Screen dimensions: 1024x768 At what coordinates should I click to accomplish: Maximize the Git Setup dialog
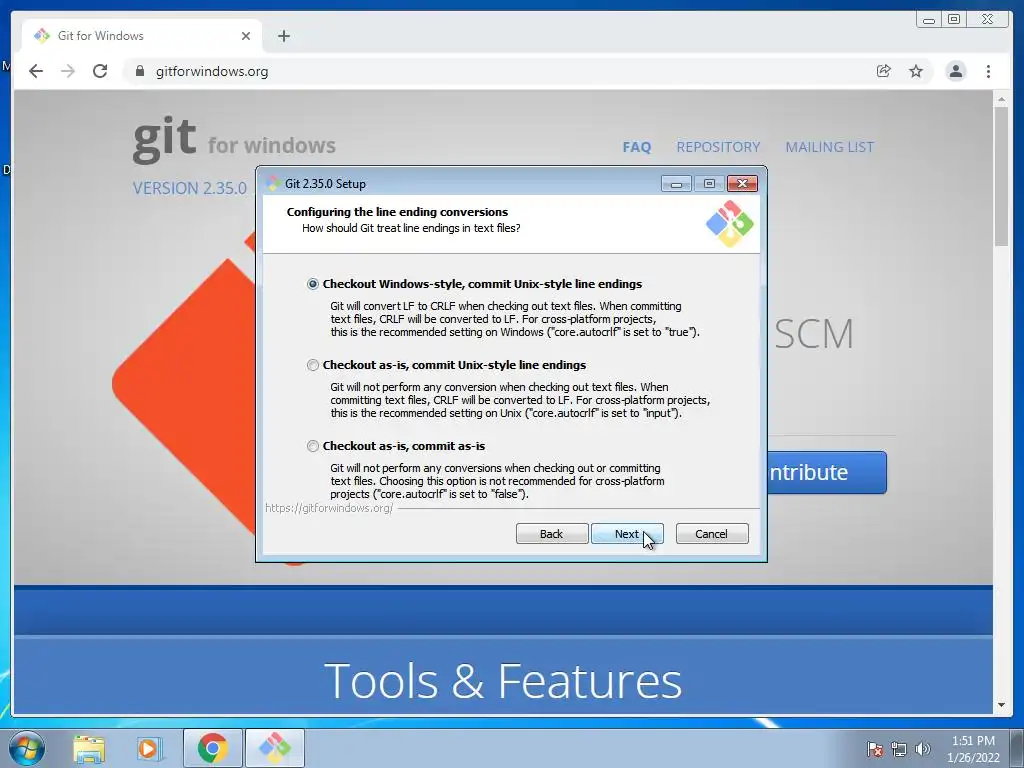point(709,184)
